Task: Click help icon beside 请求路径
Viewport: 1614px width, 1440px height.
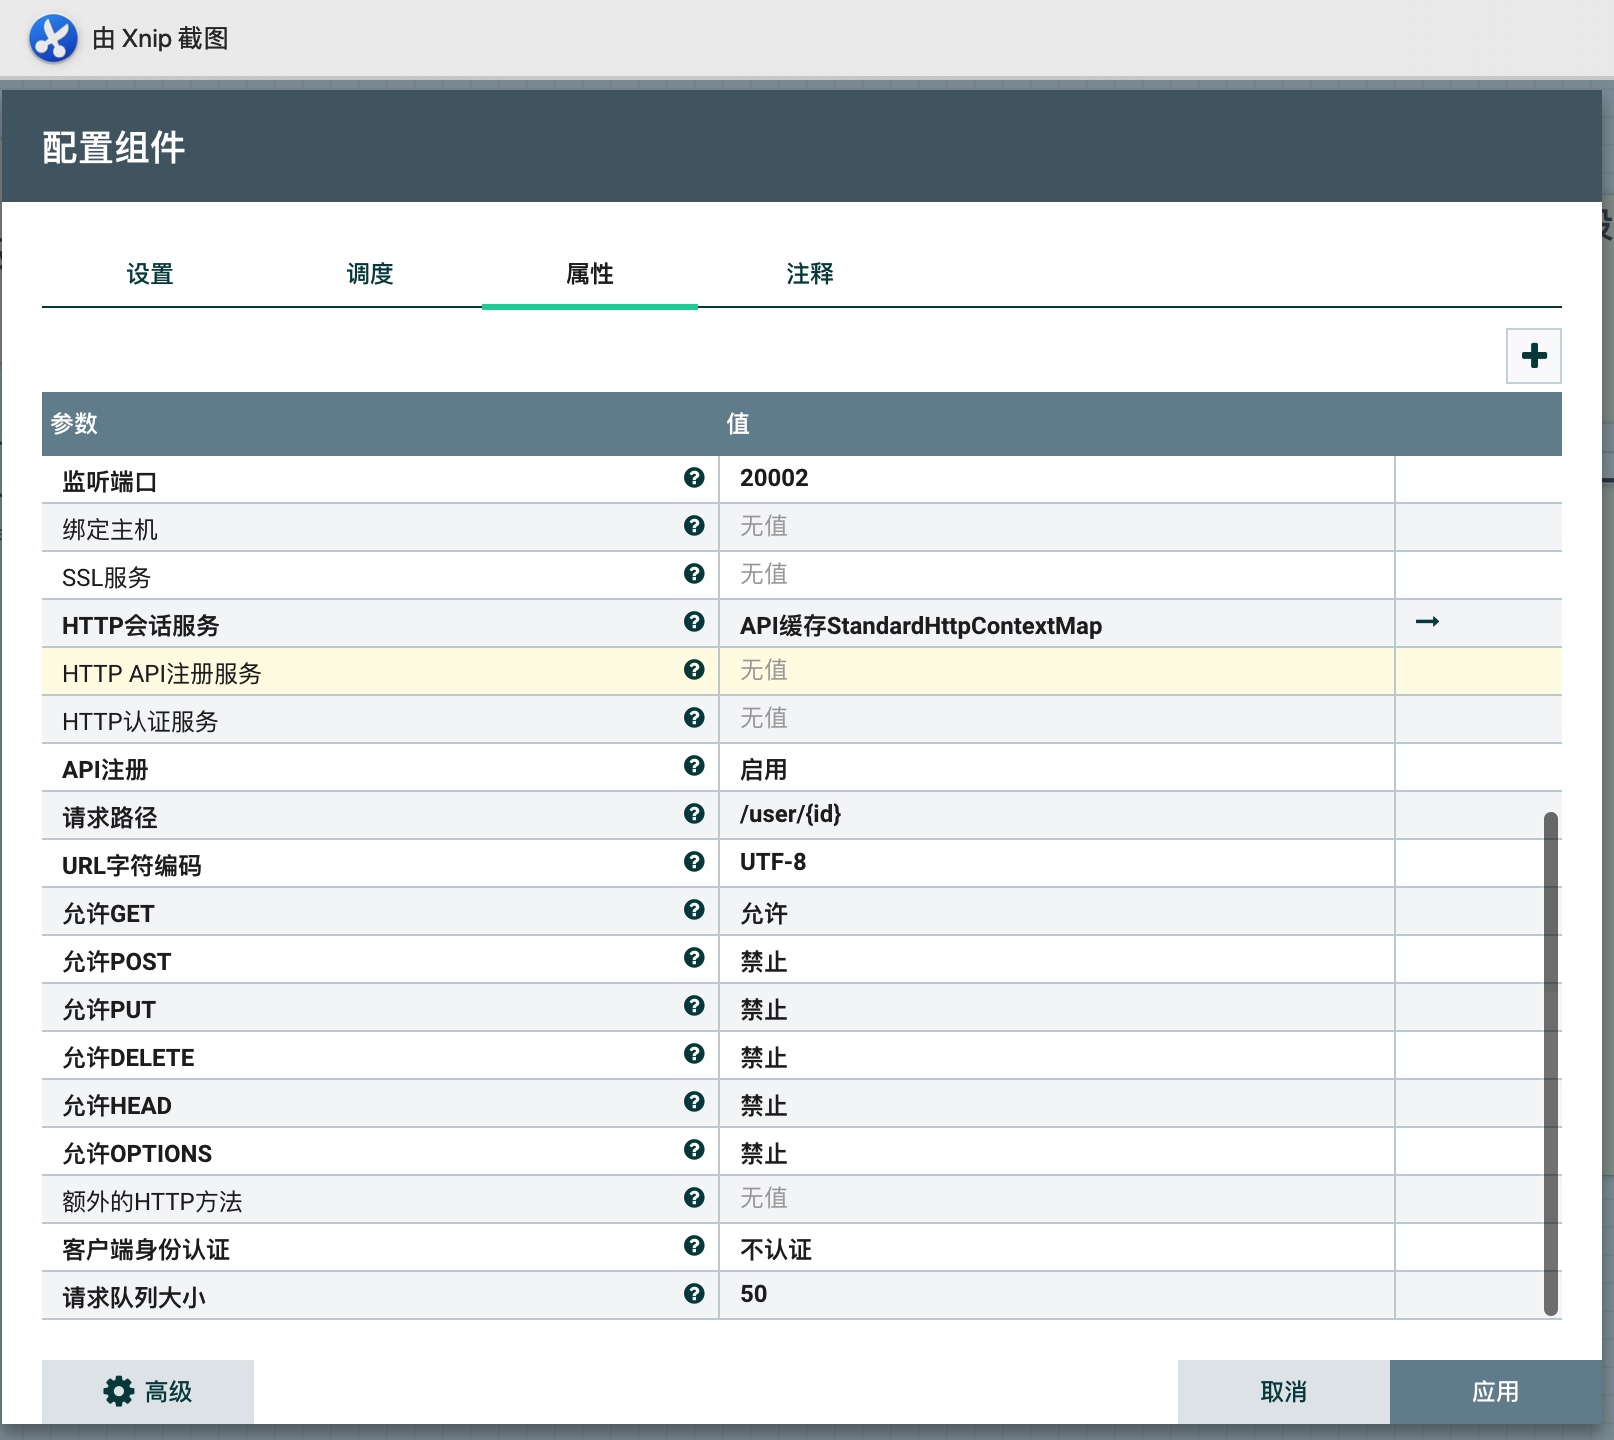Action: pyautogui.click(x=694, y=814)
